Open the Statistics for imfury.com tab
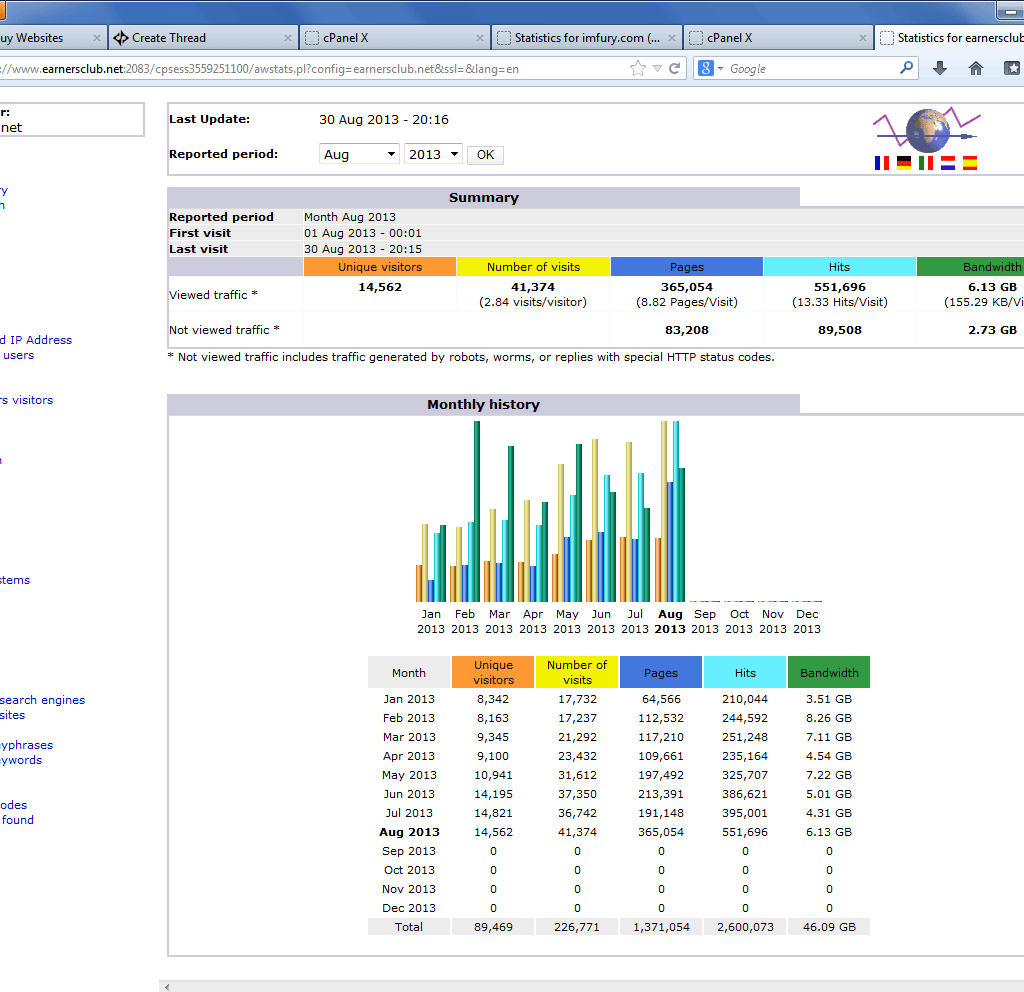Viewport: 1024px width, 992px height. (586, 38)
